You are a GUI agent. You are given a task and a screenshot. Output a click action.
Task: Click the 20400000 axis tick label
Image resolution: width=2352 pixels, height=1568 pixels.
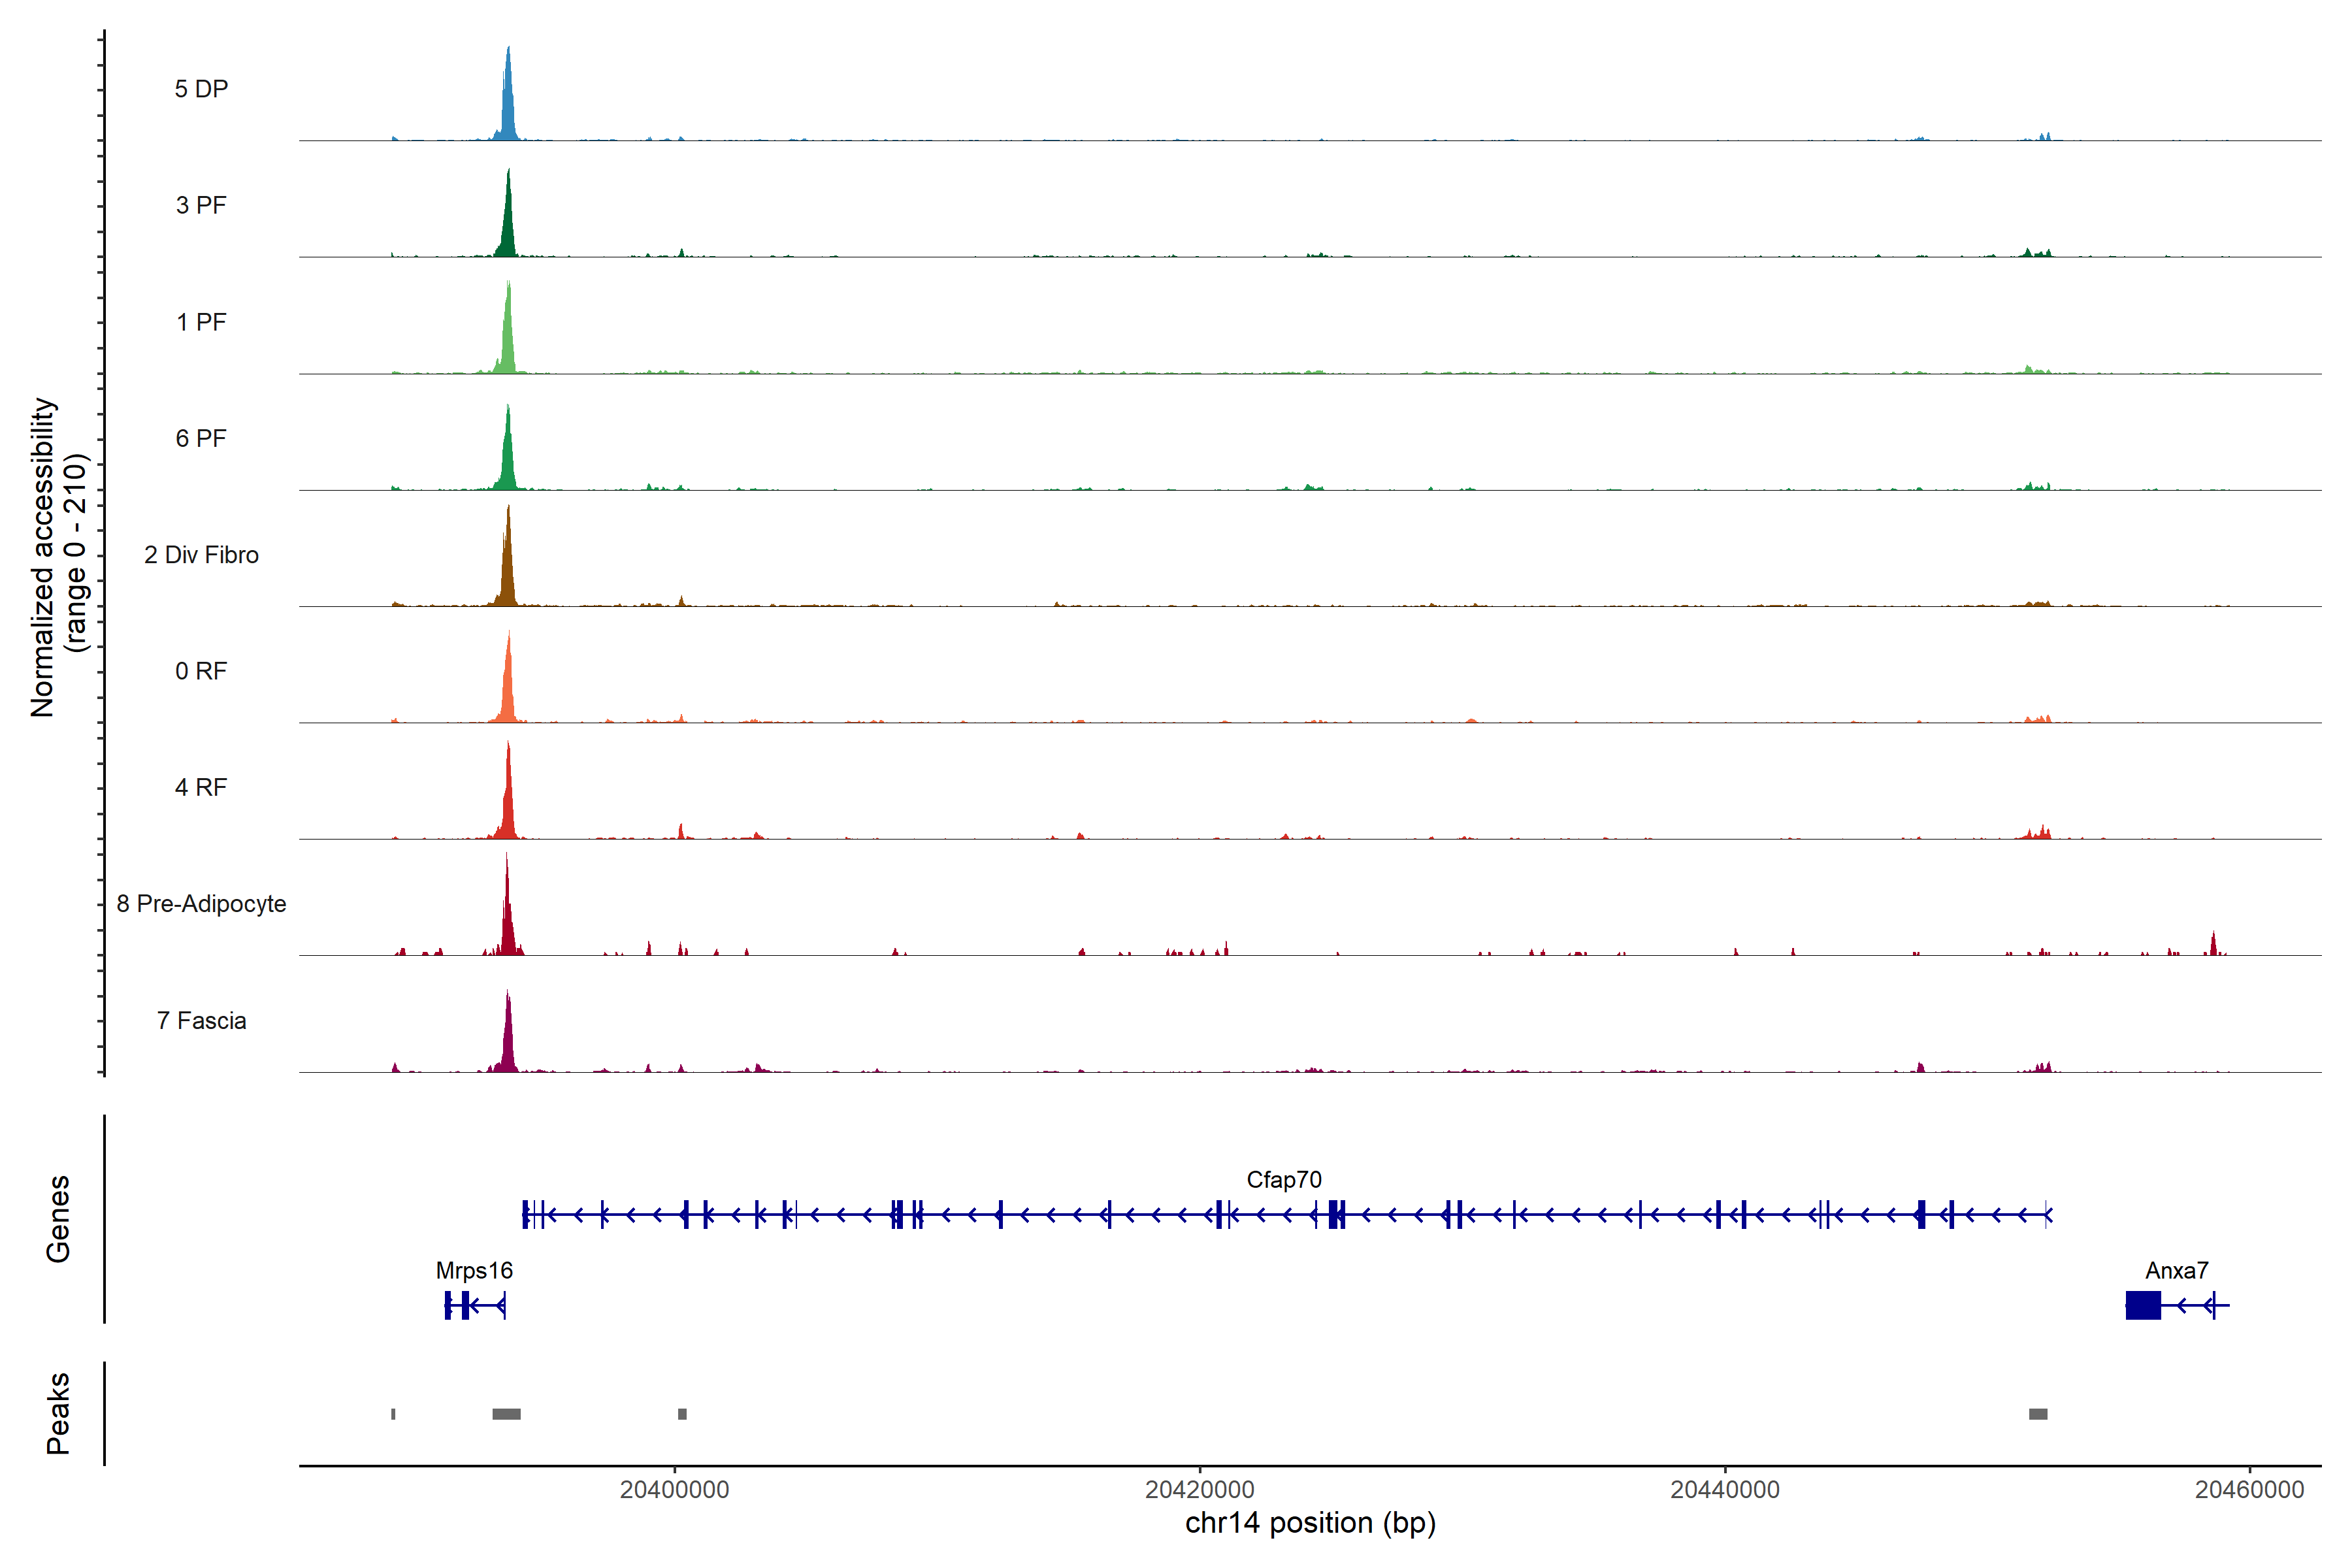(674, 1490)
